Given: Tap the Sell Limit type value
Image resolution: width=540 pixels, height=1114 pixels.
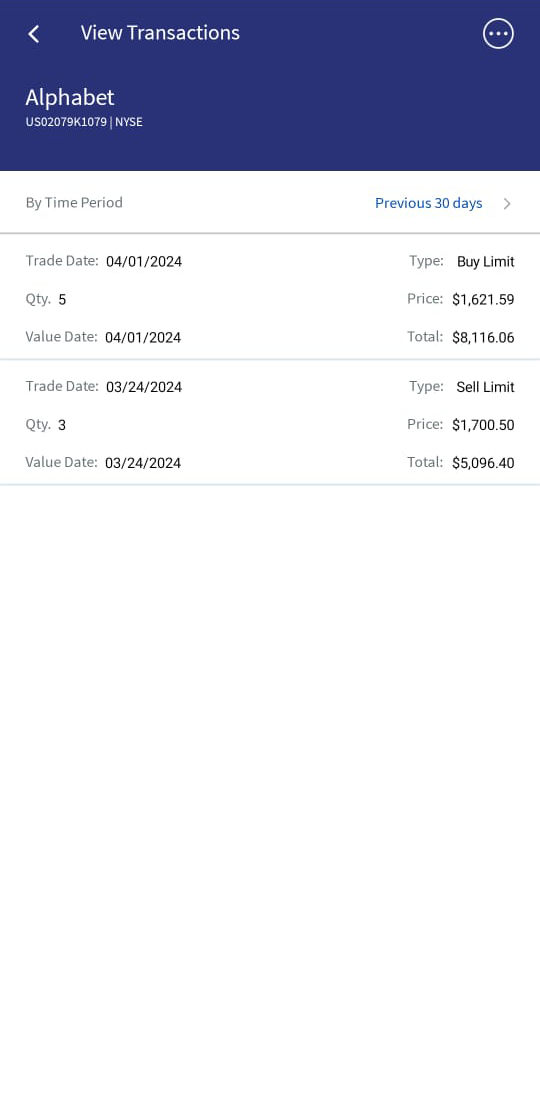Looking at the screenshot, I should tap(485, 387).
